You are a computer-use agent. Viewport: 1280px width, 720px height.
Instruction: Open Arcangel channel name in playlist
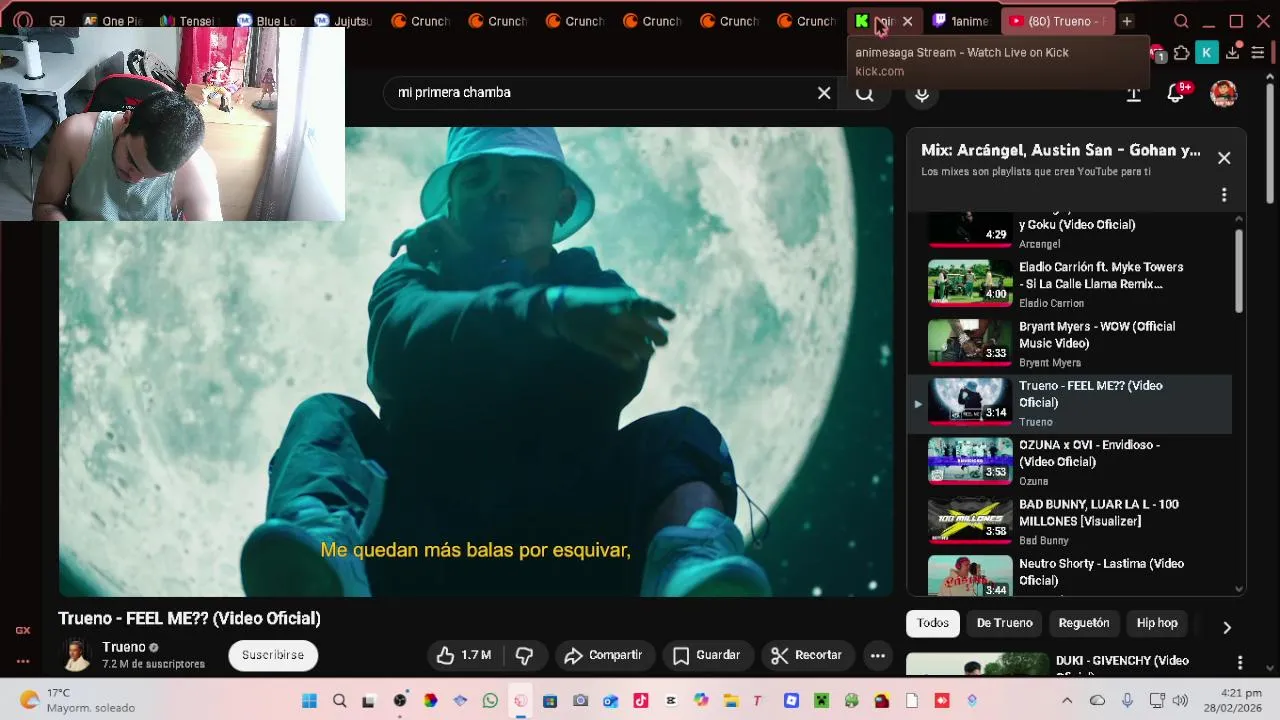(x=1040, y=244)
